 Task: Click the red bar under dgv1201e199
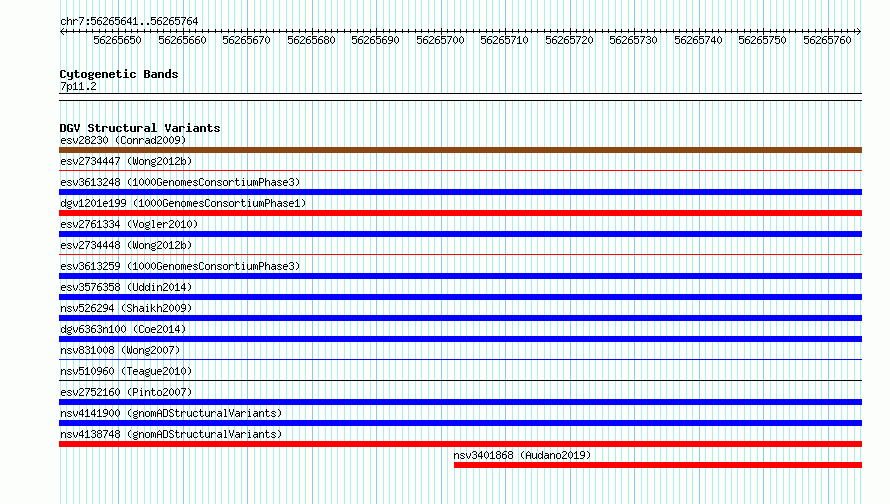(460, 213)
